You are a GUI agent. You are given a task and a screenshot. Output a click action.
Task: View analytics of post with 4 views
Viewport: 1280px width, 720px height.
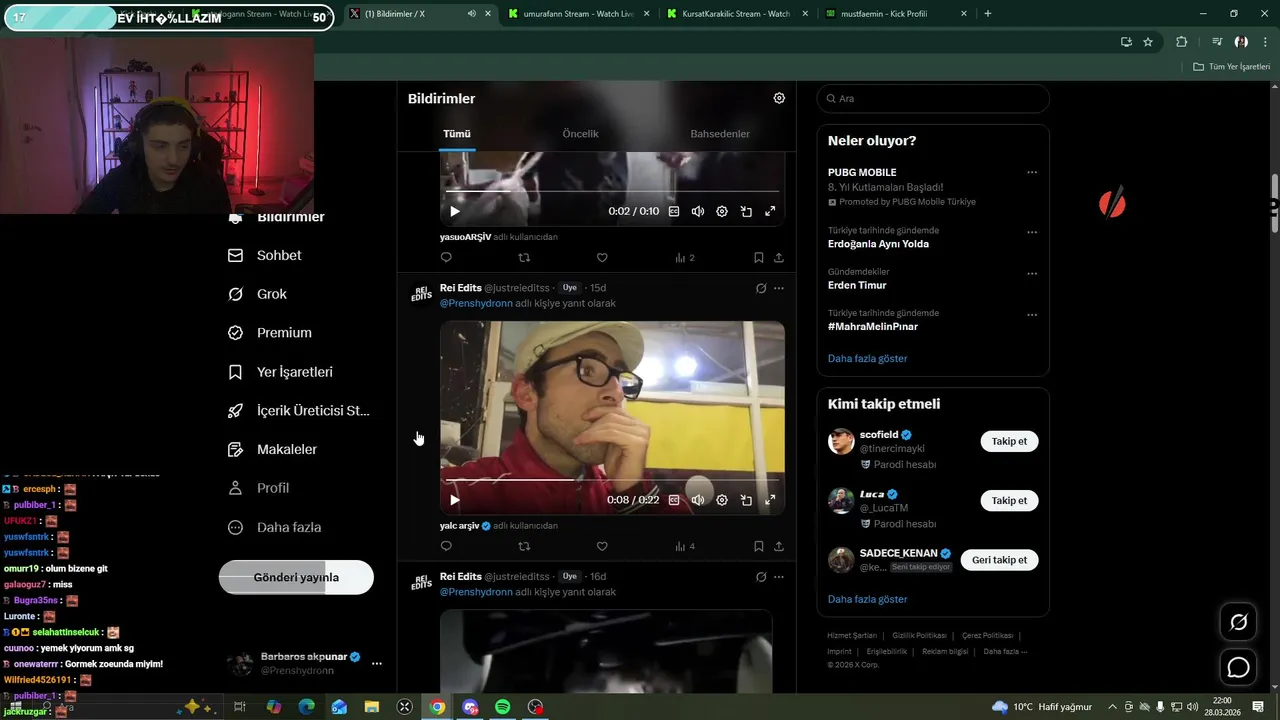point(685,546)
